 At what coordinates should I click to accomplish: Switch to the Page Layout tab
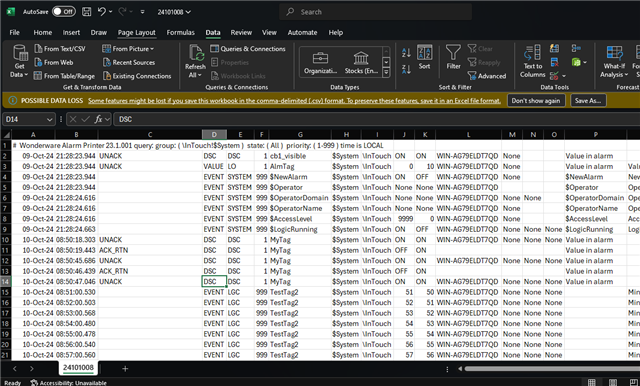(x=137, y=32)
